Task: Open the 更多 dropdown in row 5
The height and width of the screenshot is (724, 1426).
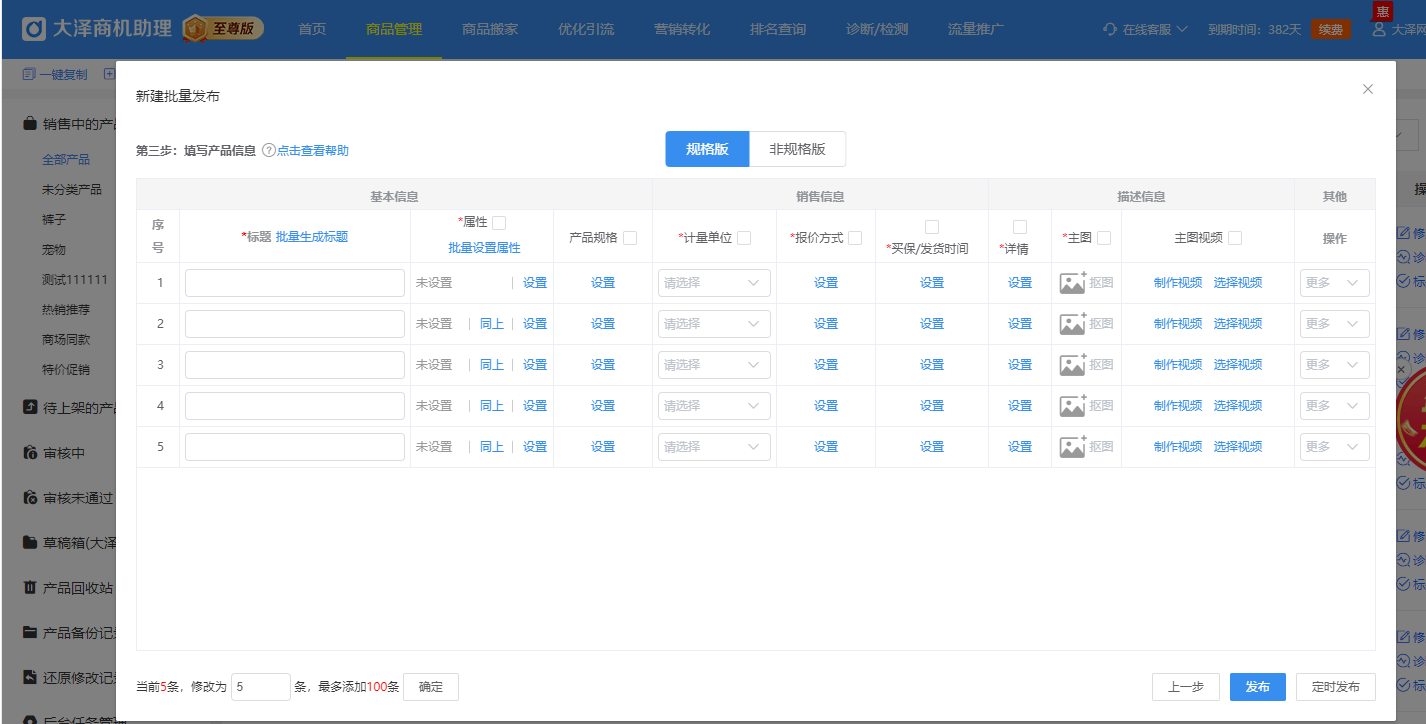Action: click(x=1334, y=447)
